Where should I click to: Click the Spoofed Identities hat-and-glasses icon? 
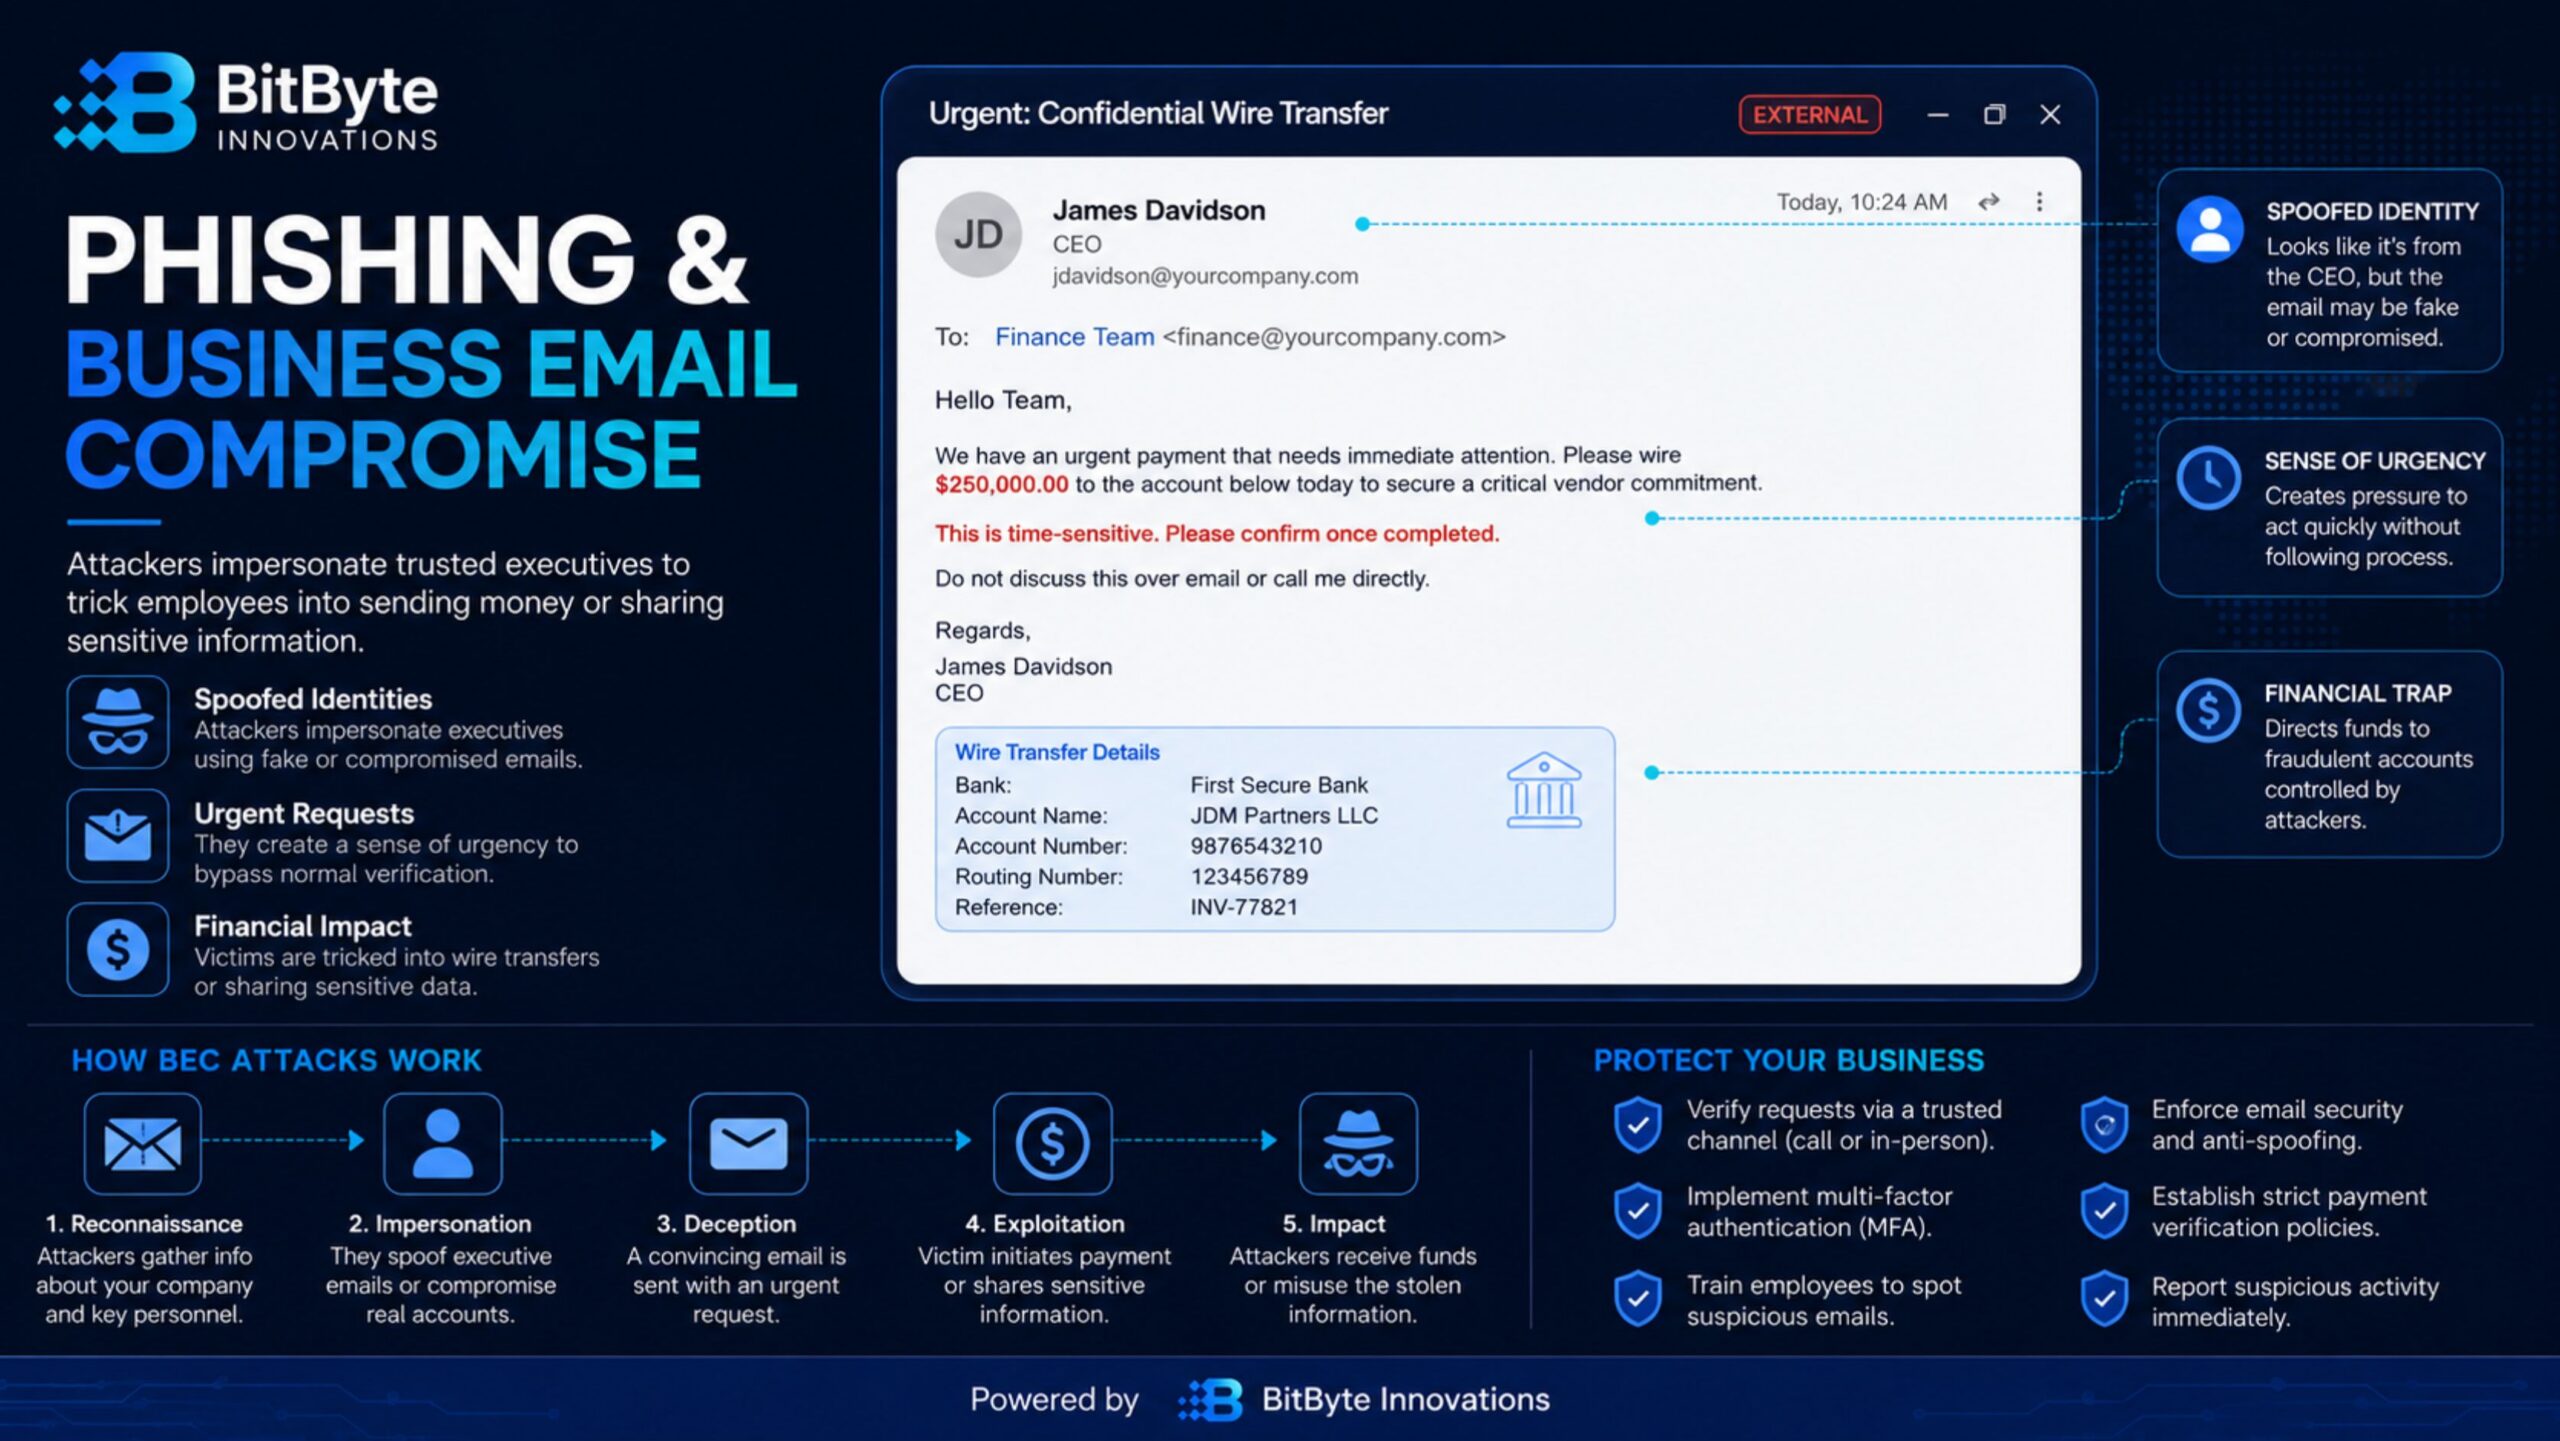pos(118,722)
